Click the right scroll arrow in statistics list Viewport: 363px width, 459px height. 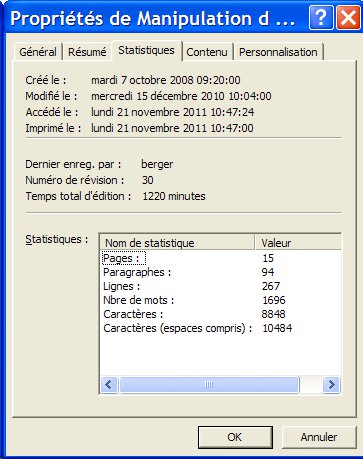pos(331,385)
